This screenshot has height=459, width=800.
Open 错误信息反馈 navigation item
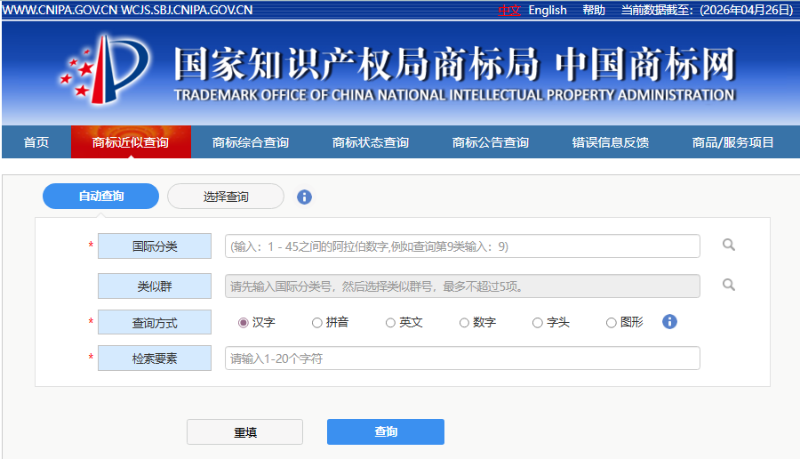point(610,142)
